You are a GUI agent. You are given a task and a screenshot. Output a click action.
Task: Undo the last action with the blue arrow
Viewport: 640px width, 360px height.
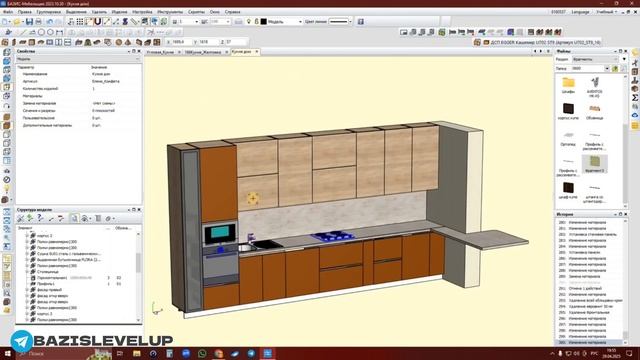50,22
